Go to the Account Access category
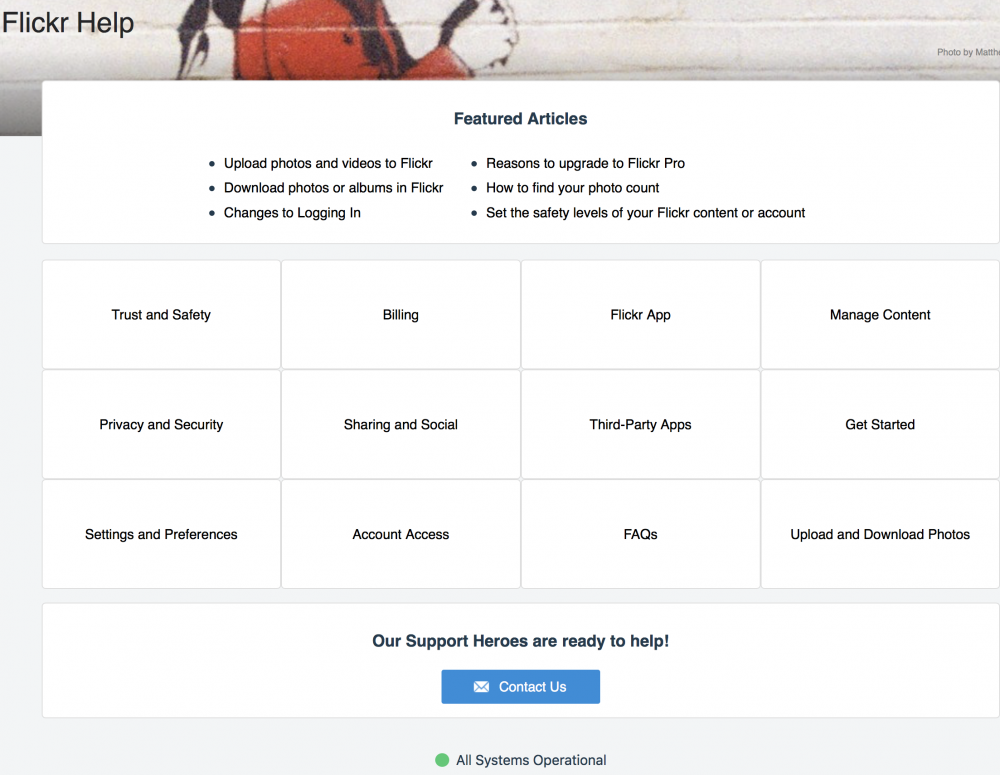Screen dimensions: 1000x775 [x=401, y=534]
